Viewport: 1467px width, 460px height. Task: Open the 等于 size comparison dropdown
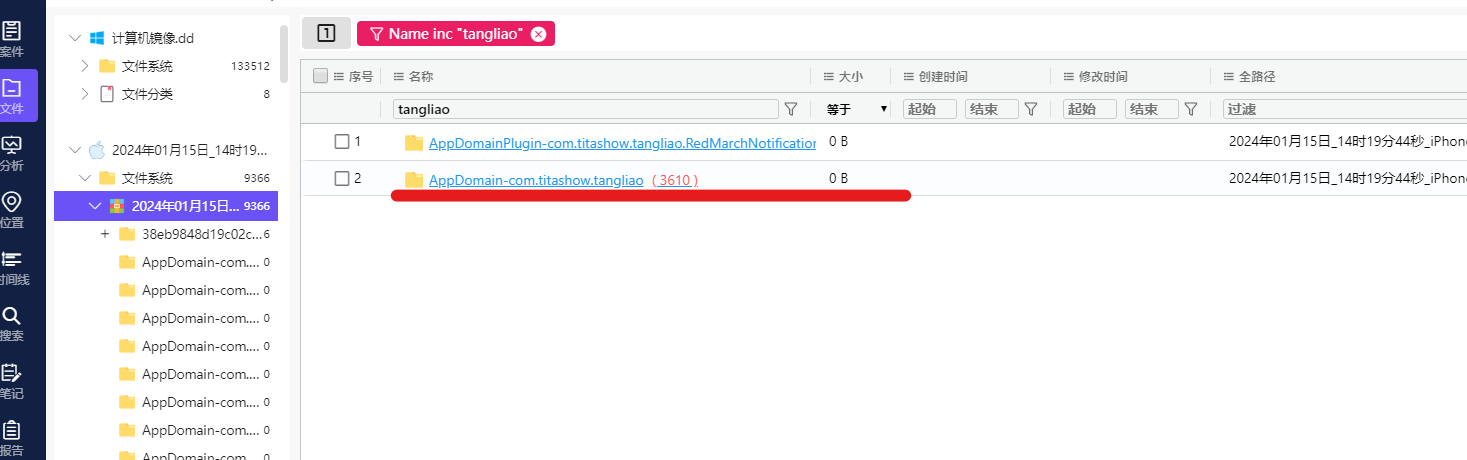tap(857, 109)
